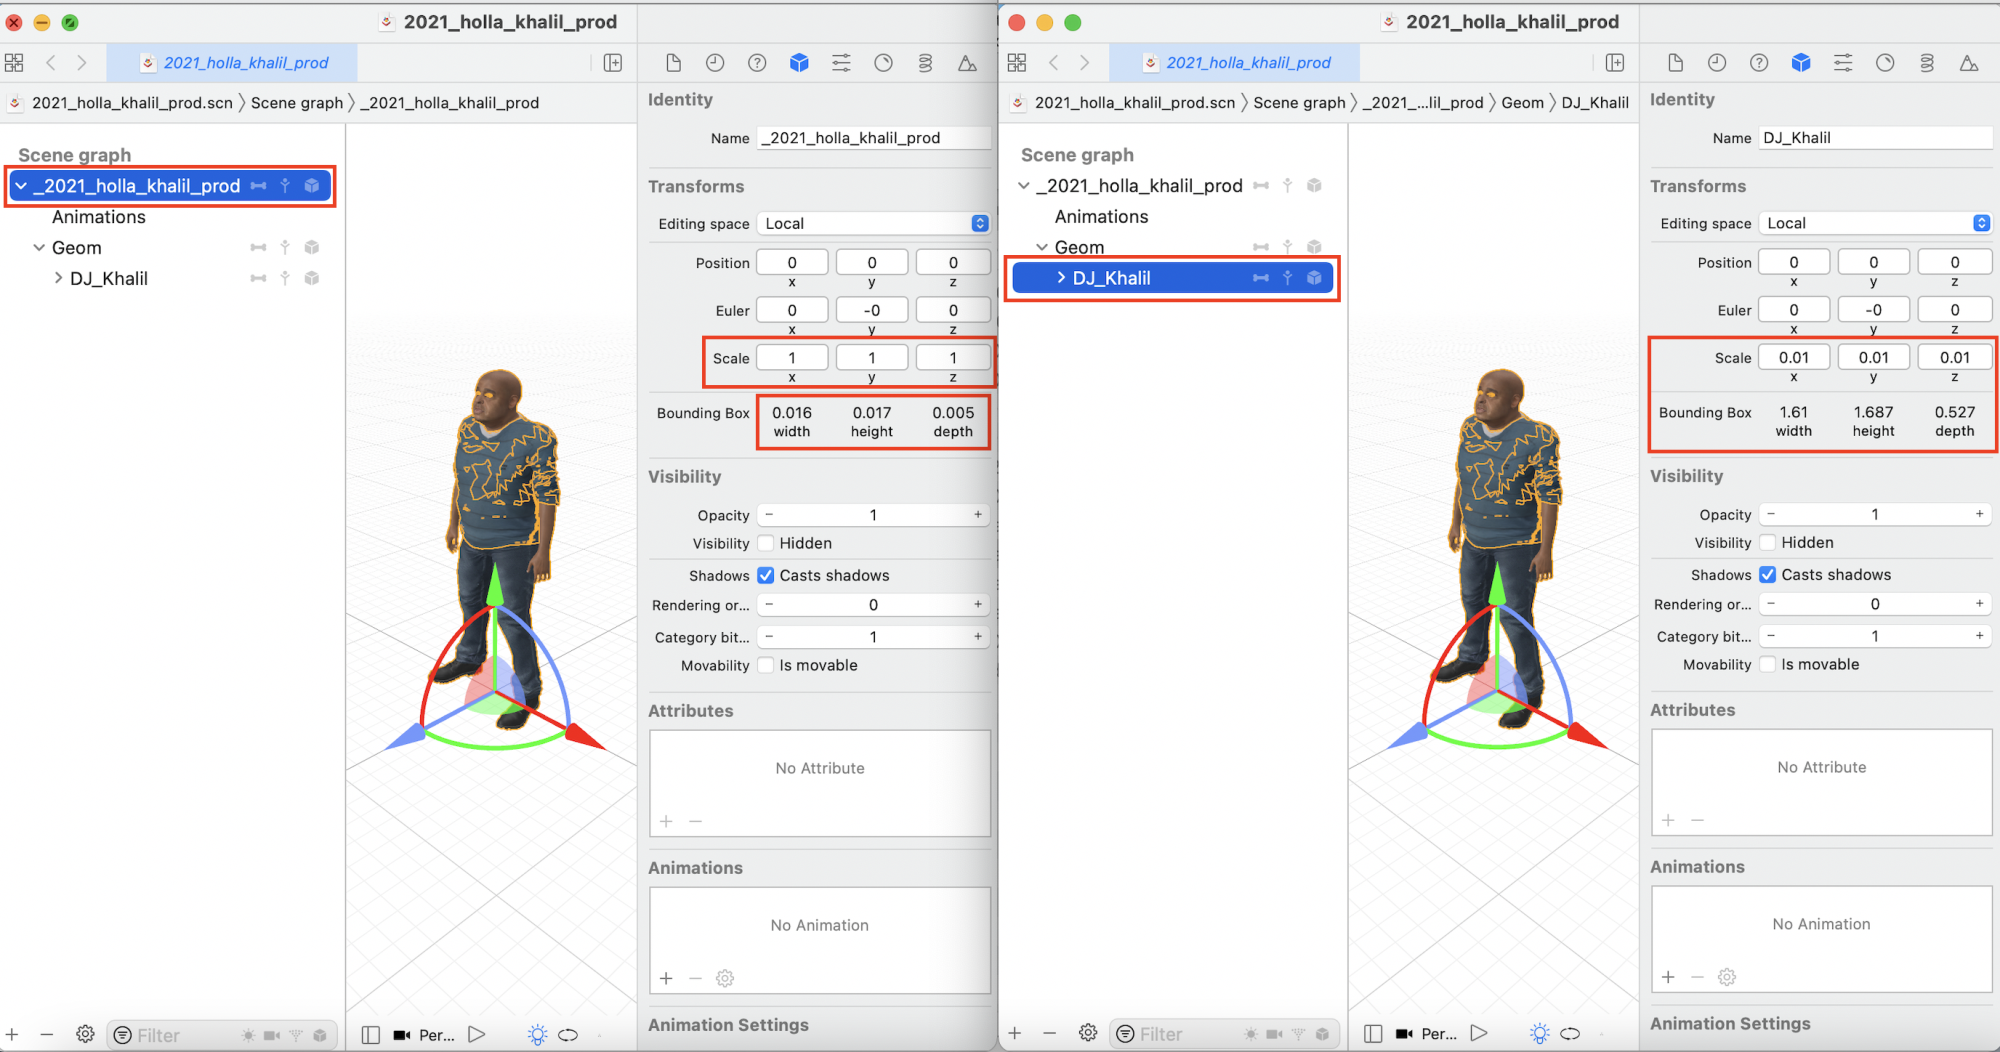
Task: Uncheck Casts shadows in right window
Action: (1768, 574)
